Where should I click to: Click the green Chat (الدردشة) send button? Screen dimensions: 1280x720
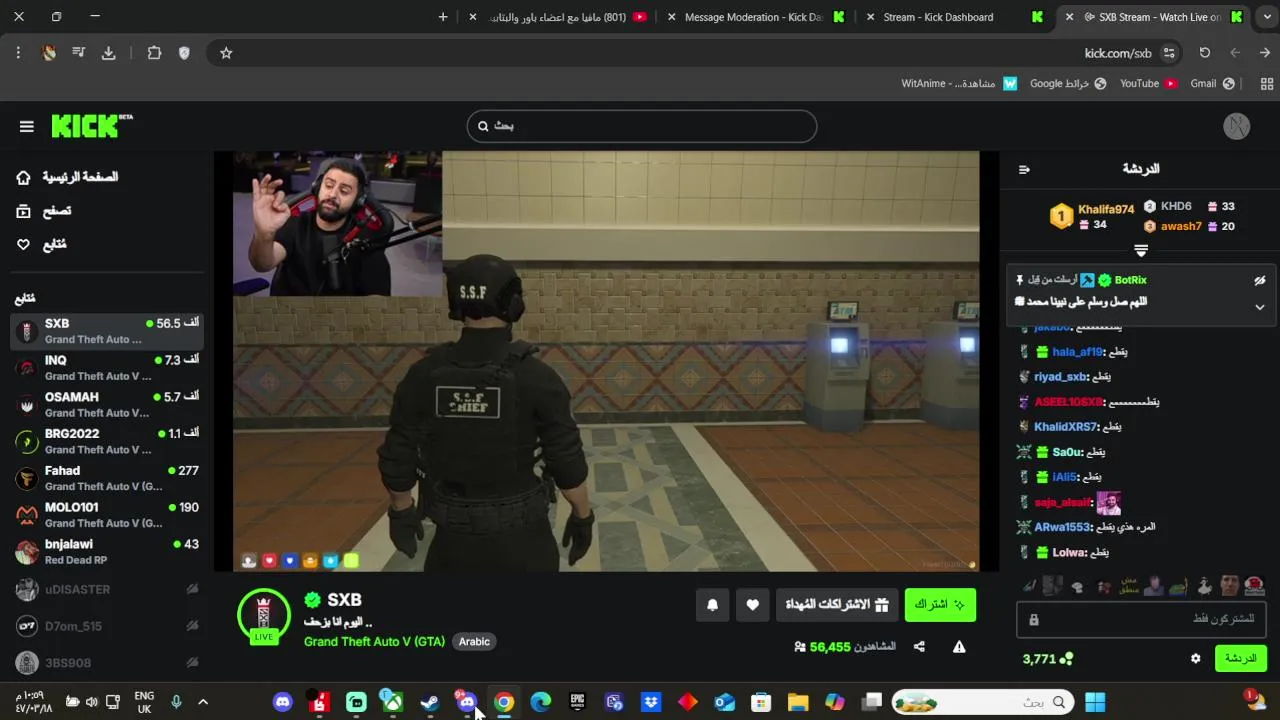pyautogui.click(x=1241, y=658)
